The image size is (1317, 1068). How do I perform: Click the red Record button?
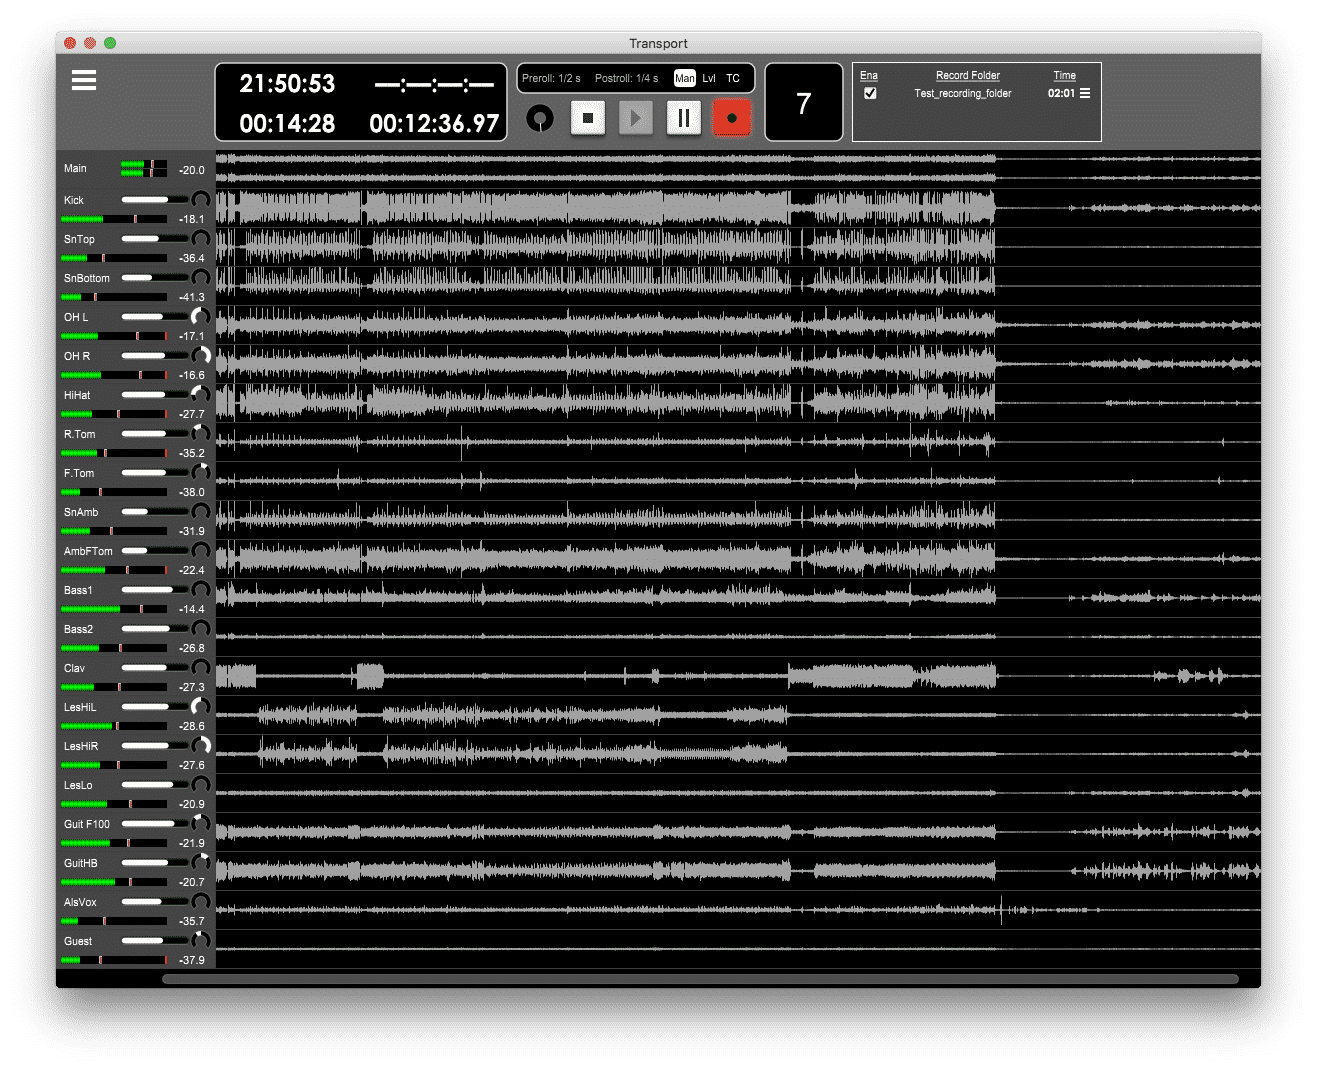click(732, 118)
